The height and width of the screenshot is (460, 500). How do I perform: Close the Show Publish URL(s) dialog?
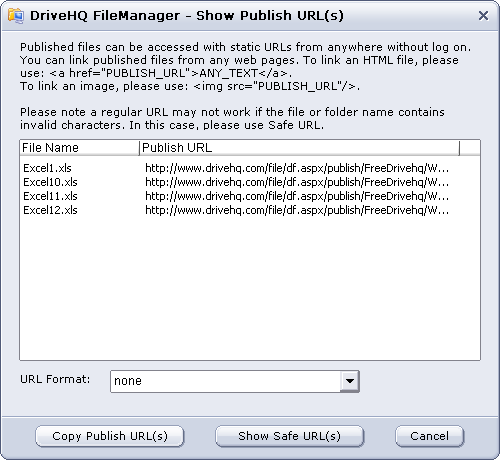coord(483,16)
